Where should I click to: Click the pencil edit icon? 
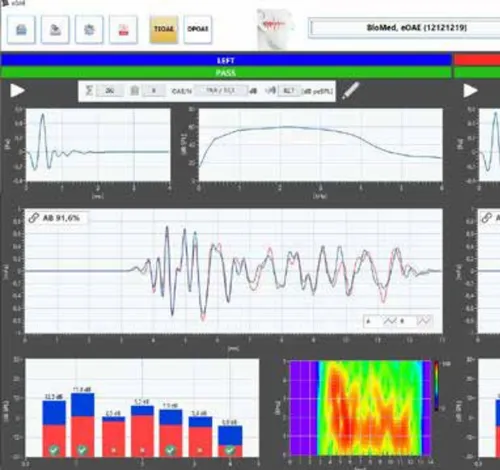(351, 91)
